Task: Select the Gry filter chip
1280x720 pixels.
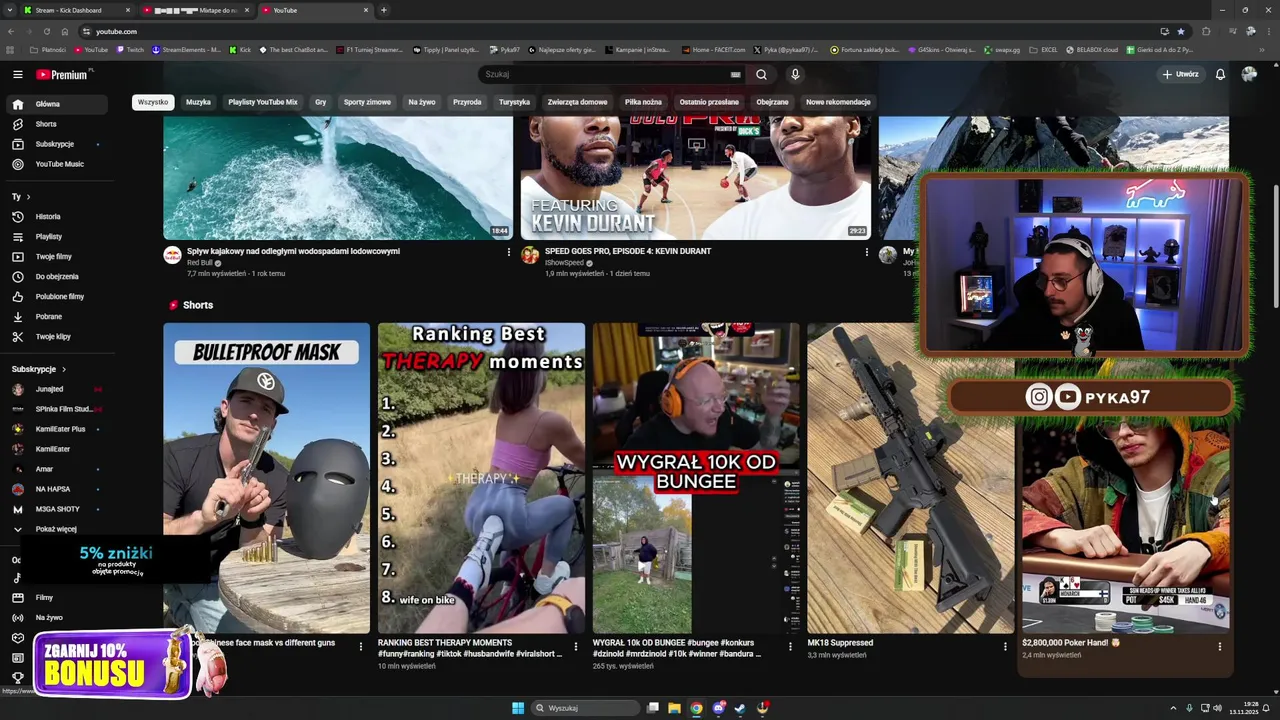Action: (x=320, y=102)
